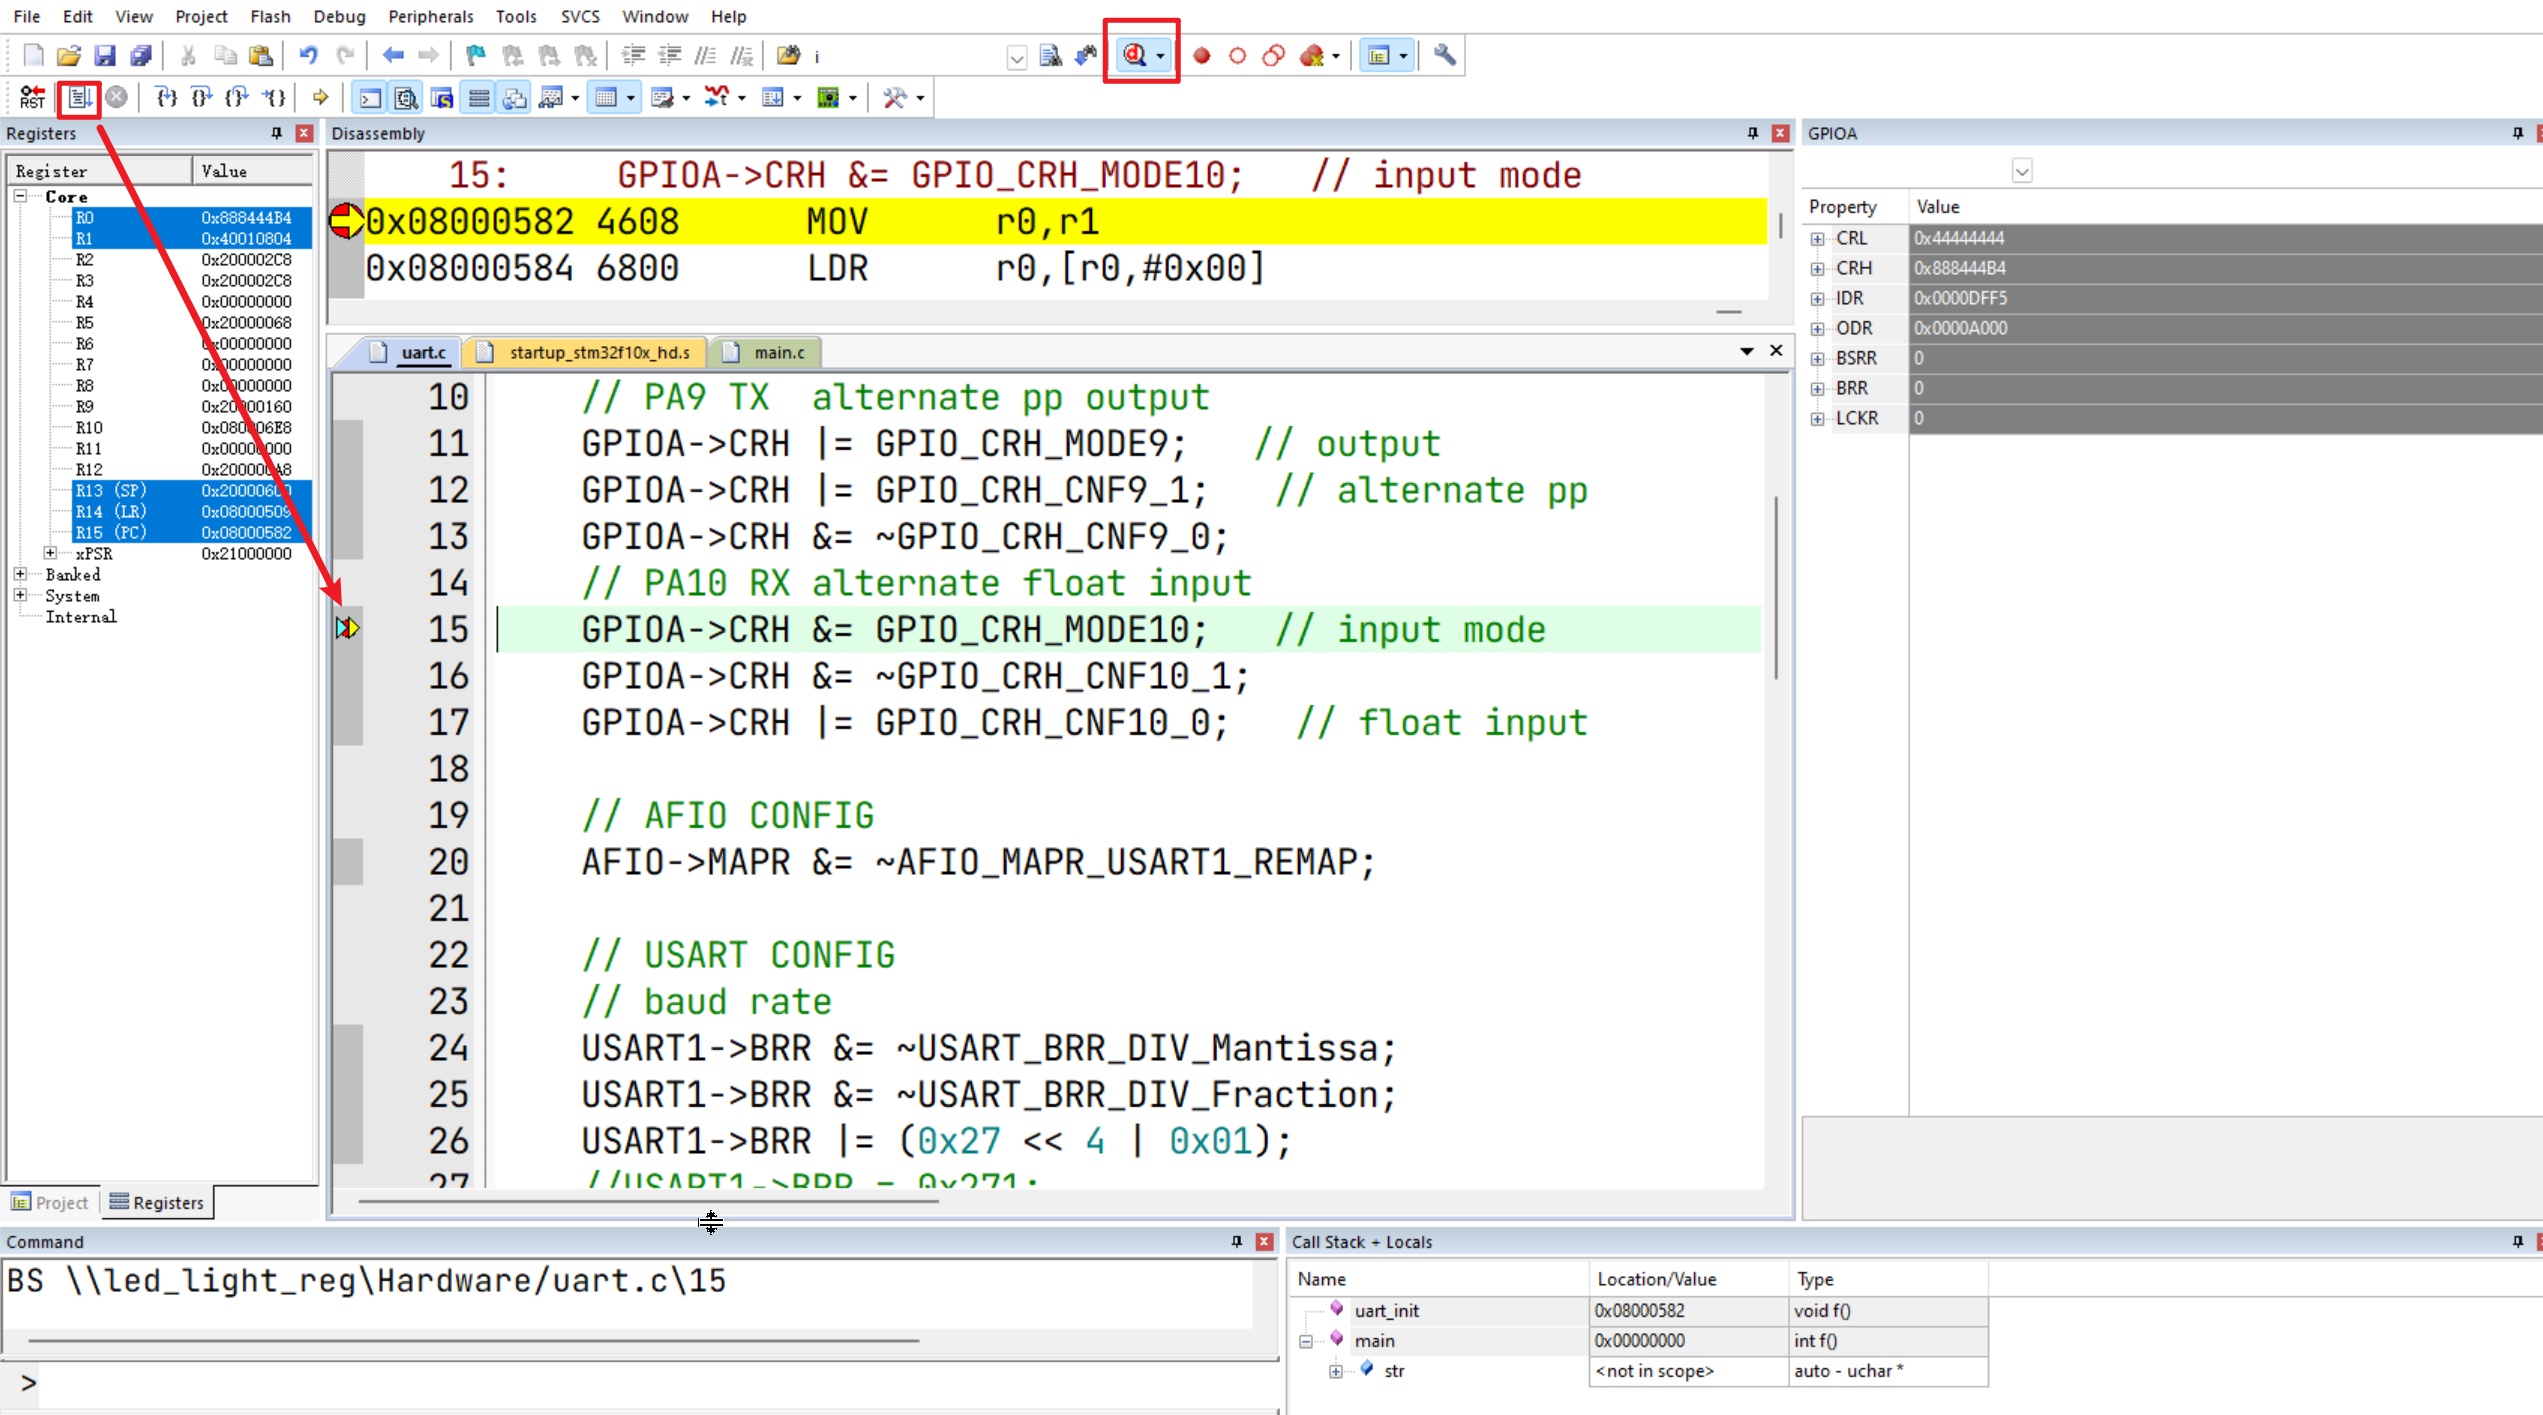
Task: Toggle the Memory window button
Action: coord(605,97)
